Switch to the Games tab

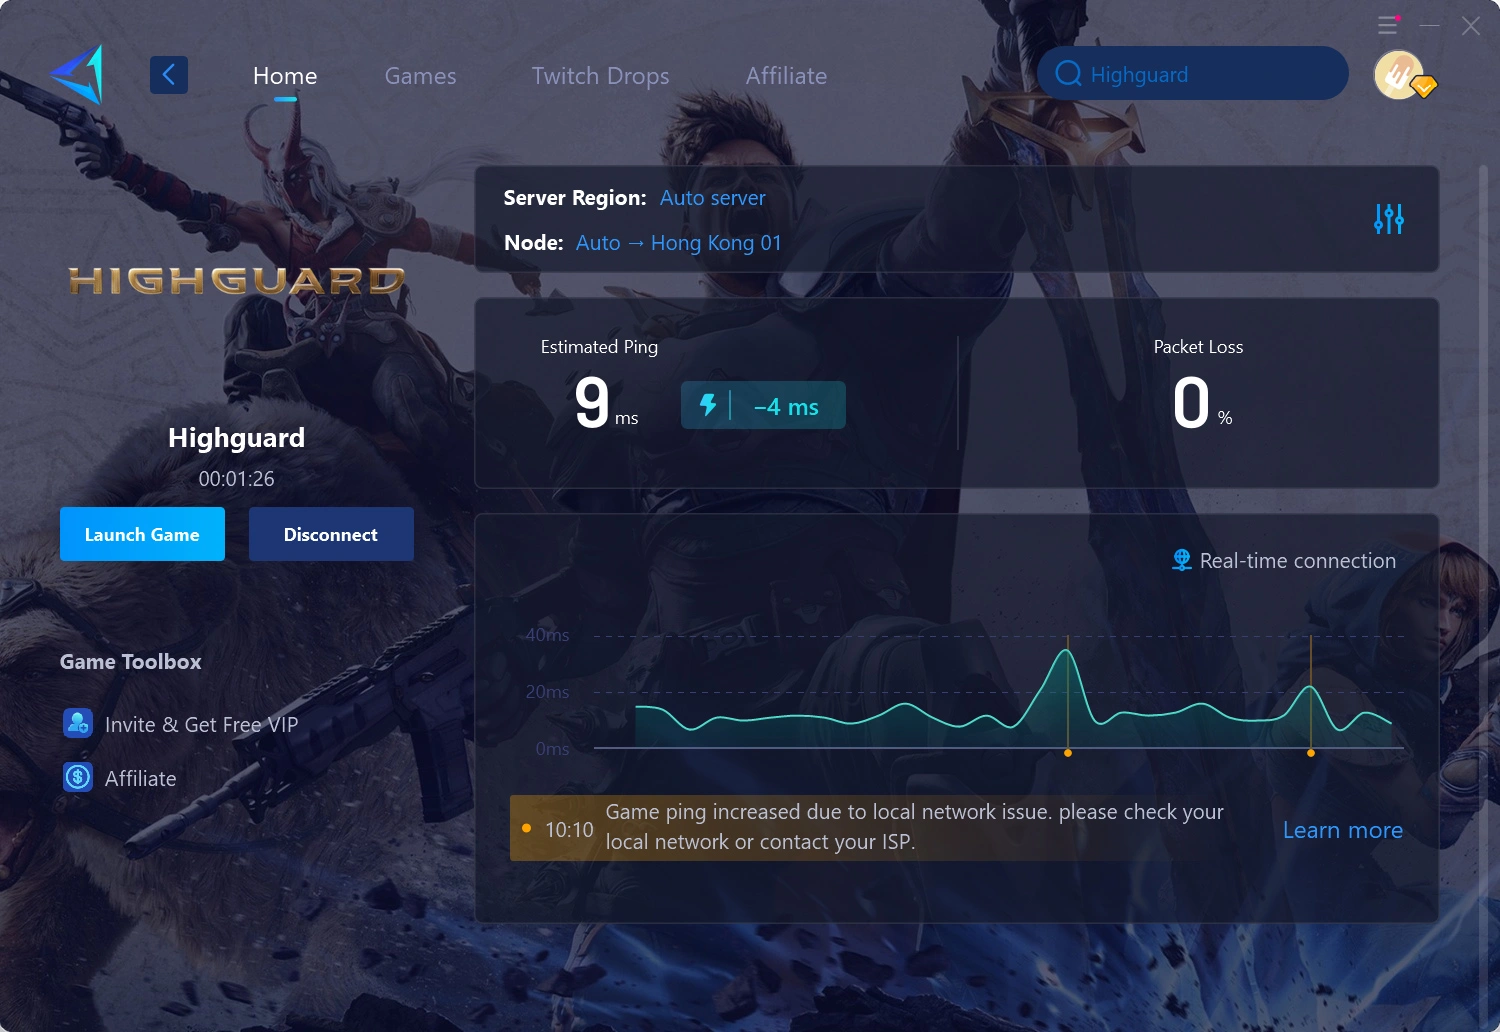pyautogui.click(x=420, y=75)
